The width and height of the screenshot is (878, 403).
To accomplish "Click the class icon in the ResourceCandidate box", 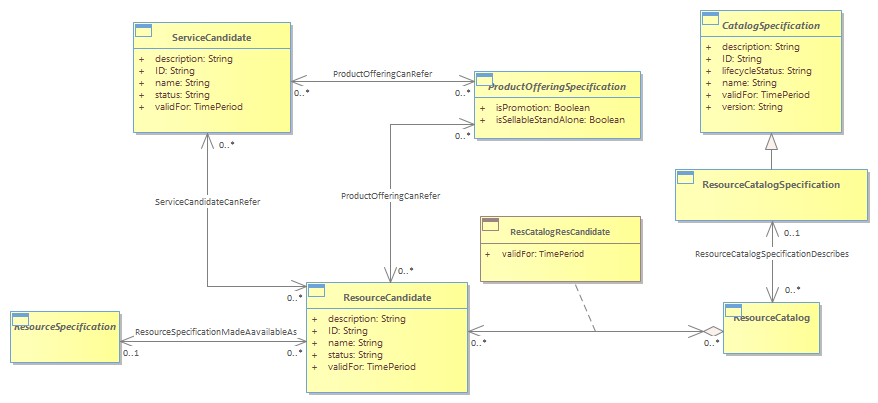I will 317,290.
